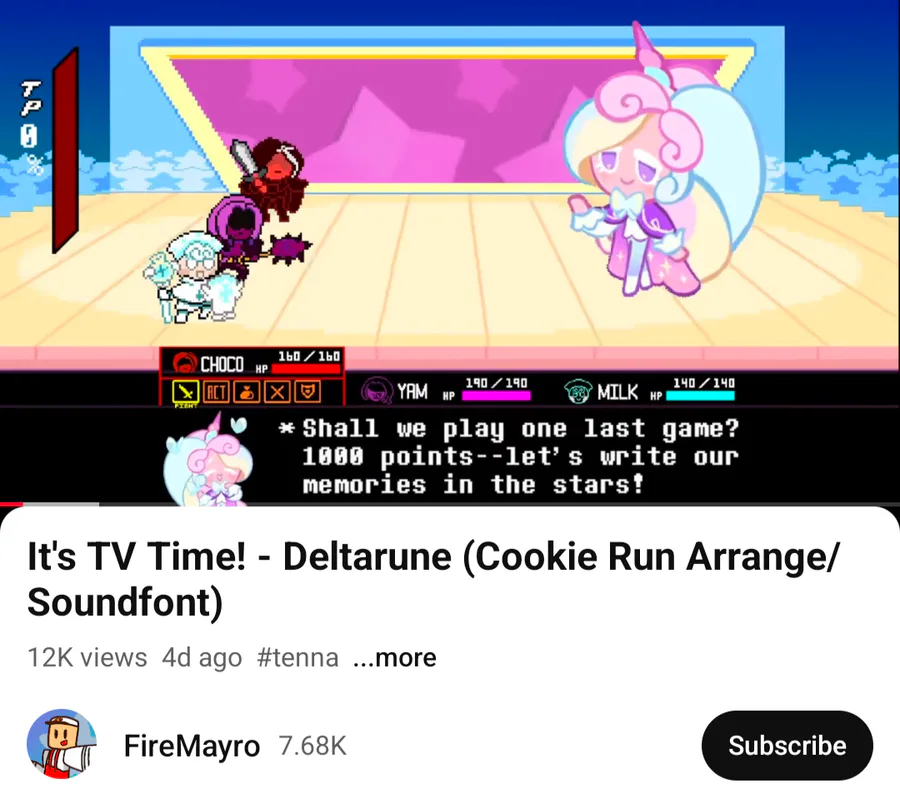Screen dimensions: 900x799
Task: Open FireMayro channel avatar
Action: pyautogui.click(x=61, y=744)
